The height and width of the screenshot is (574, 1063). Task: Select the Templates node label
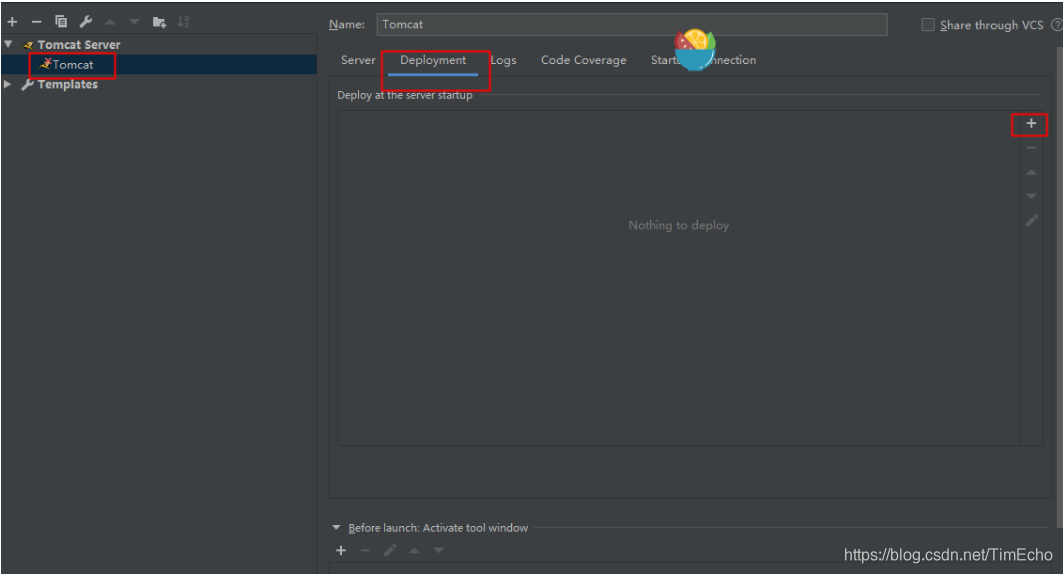67,84
